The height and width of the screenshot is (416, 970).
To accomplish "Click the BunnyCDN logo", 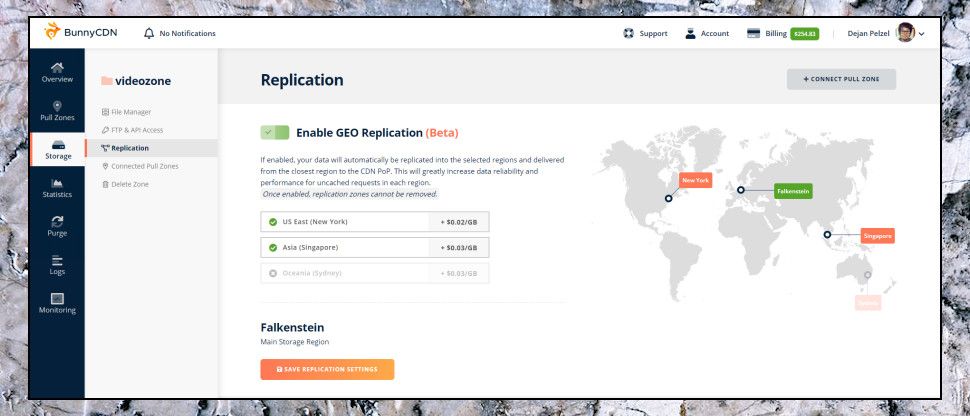I will 80,33.
